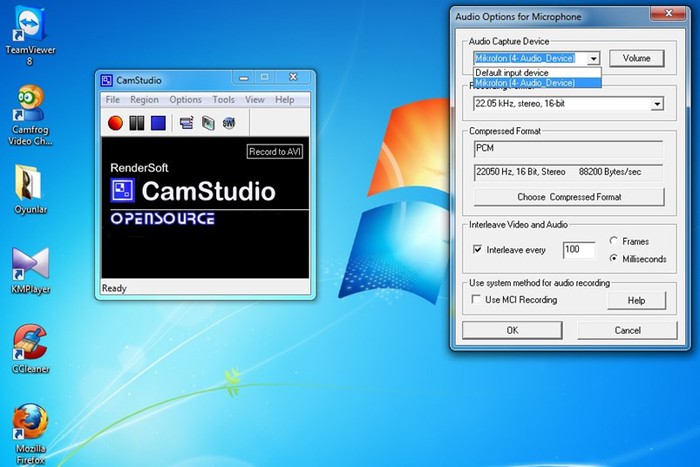This screenshot has width=700, height=467.
Task: Cancel the Audio Options dialog
Action: (627, 330)
